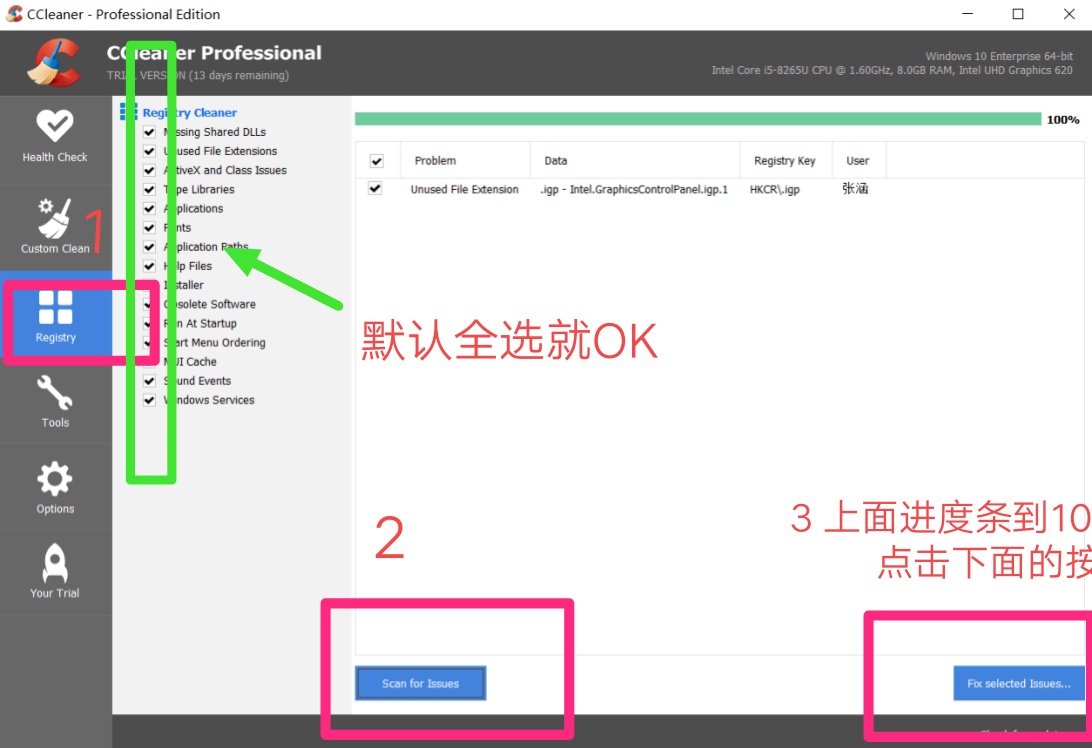The height and width of the screenshot is (748, 1092).
Task: Sort by User column header
Action: pyautogui.click(x=859, y=160)
